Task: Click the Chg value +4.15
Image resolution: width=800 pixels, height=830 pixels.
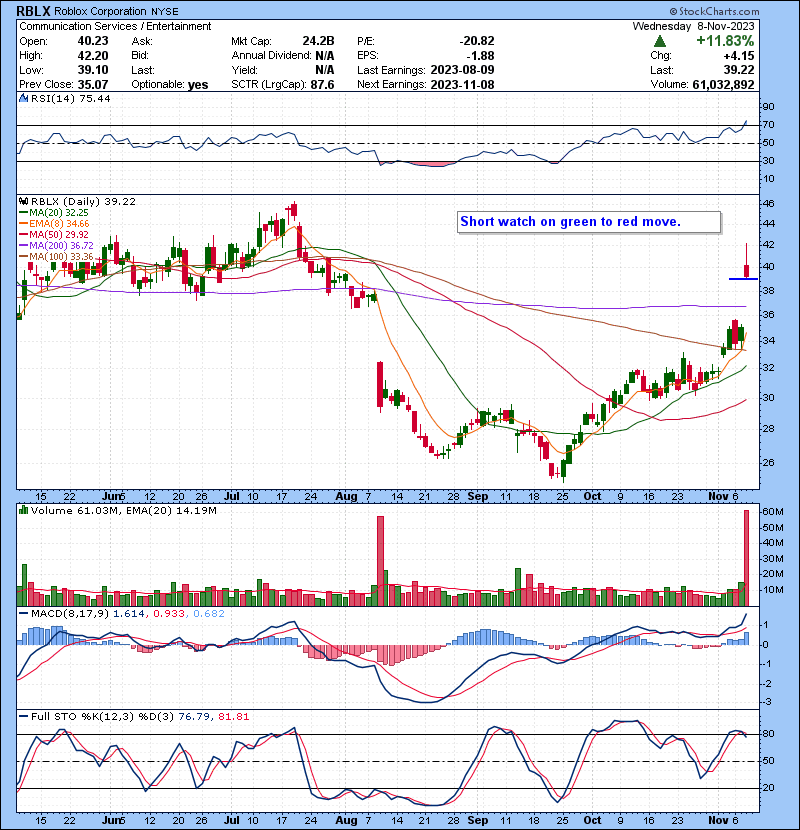Action: tap(740, 56)
